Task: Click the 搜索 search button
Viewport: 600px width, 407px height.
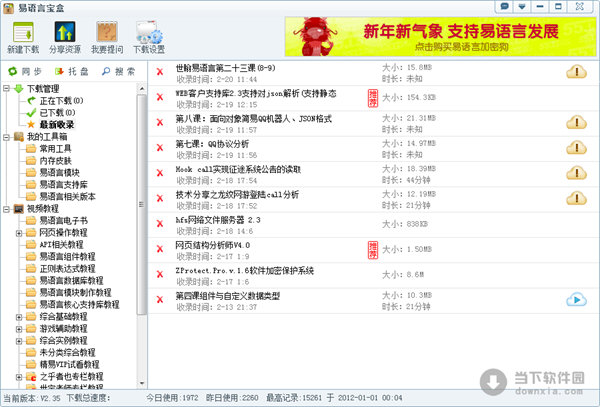Action: pyautogui.click(x=119, y=72)
